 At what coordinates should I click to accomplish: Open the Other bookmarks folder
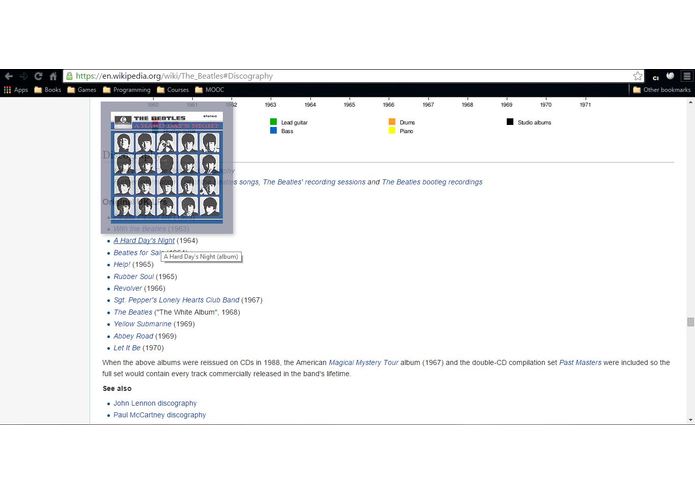(x=662, y=90)
